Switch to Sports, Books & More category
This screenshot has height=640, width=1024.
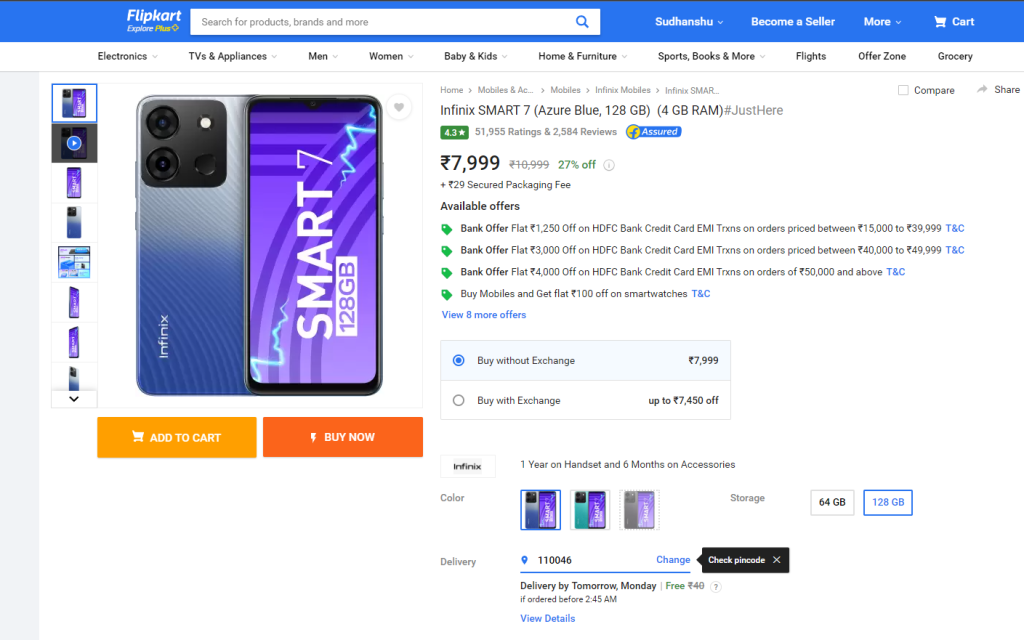point(706,56)
